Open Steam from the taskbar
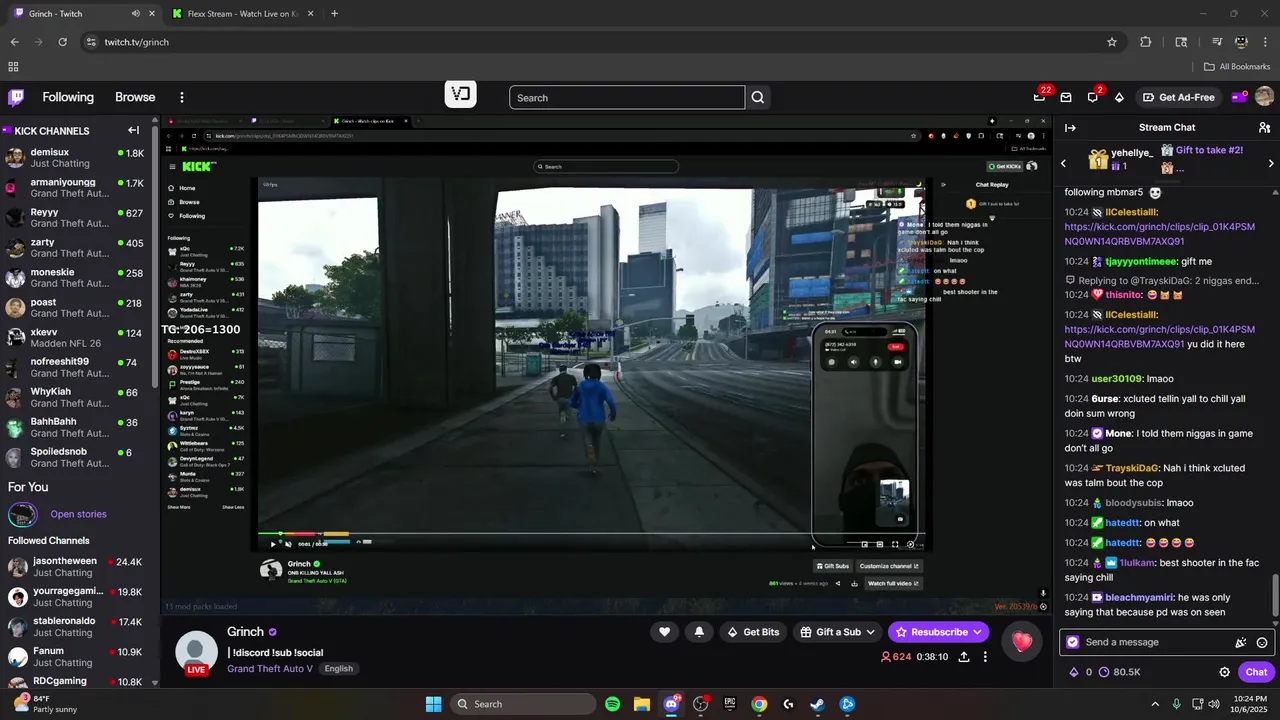1280x720 pixels. [817, 704]
